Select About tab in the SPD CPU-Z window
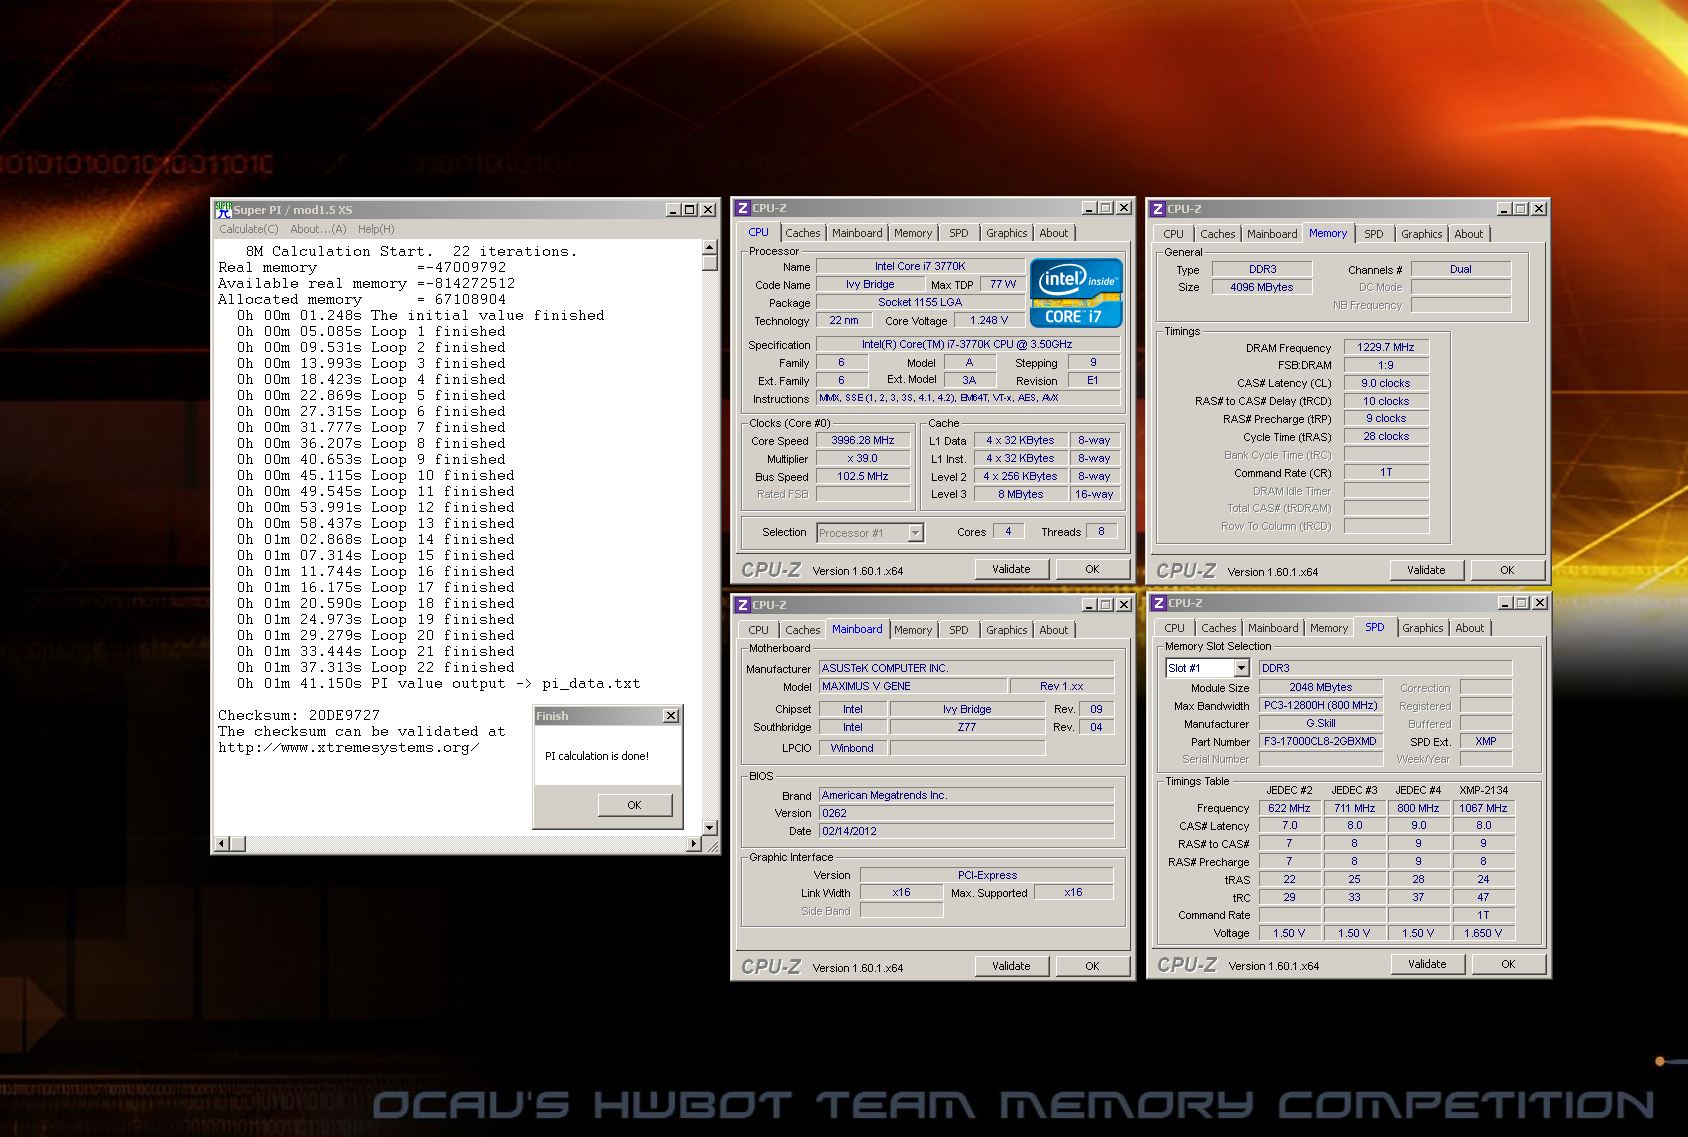Screen dimensions: 1688x1137 click(1469, 628)
